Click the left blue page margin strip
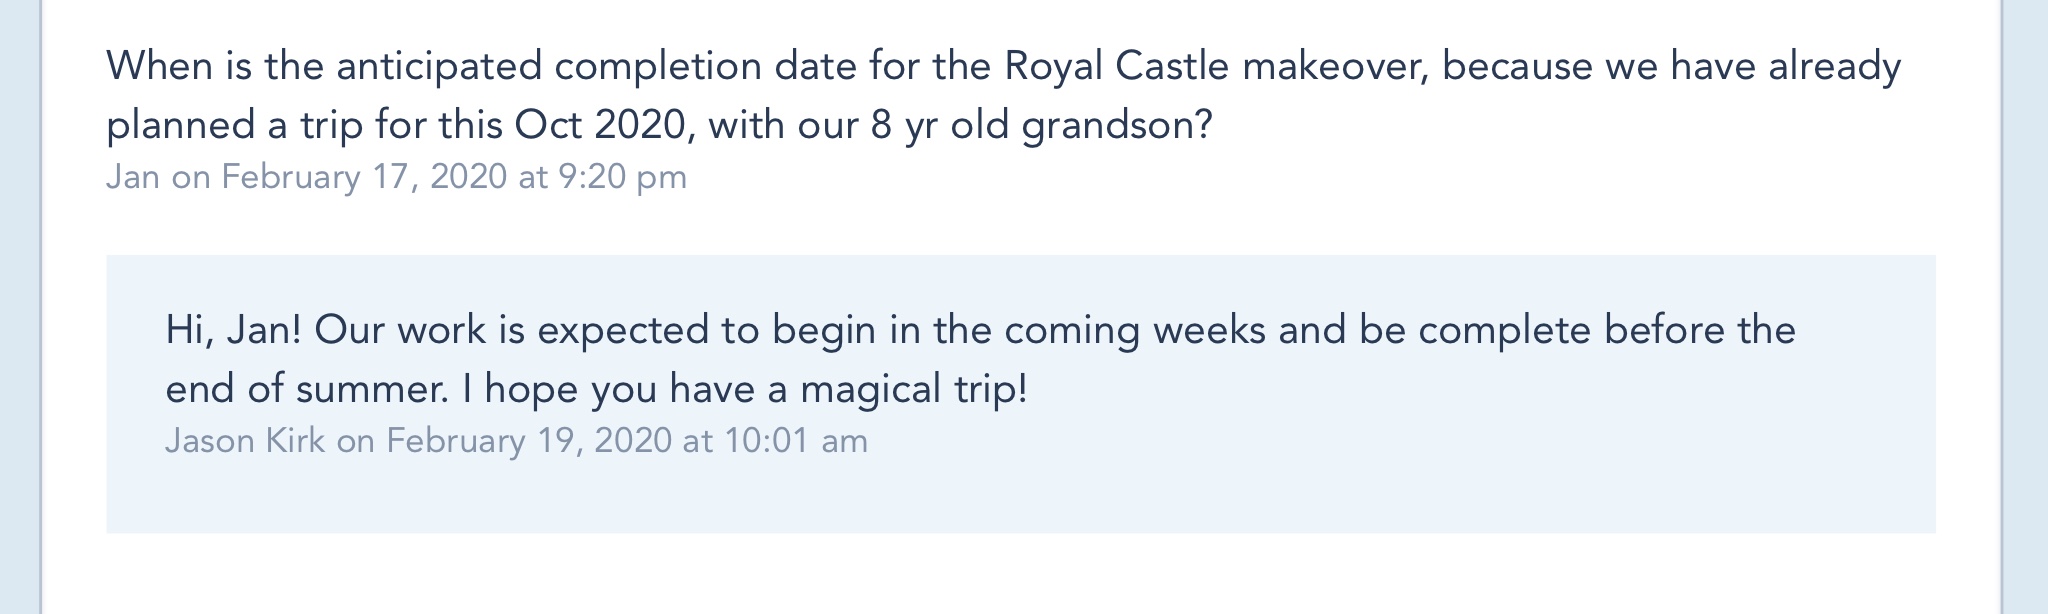The width and height of the screenshot is (2048, 614). (x=19, y=300)
